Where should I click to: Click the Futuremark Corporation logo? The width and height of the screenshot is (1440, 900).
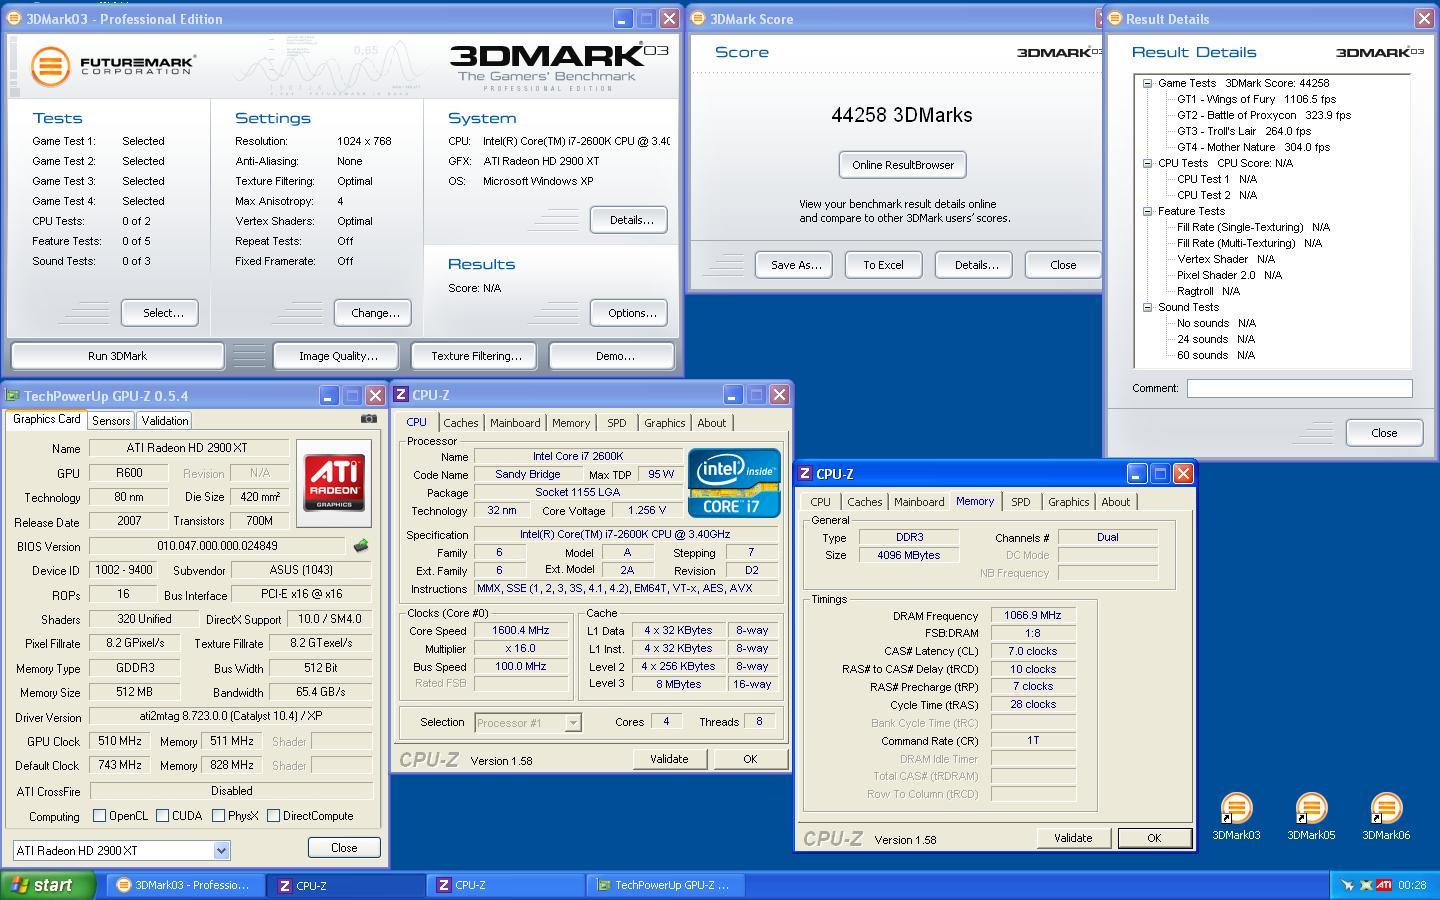tap(113, 66)
